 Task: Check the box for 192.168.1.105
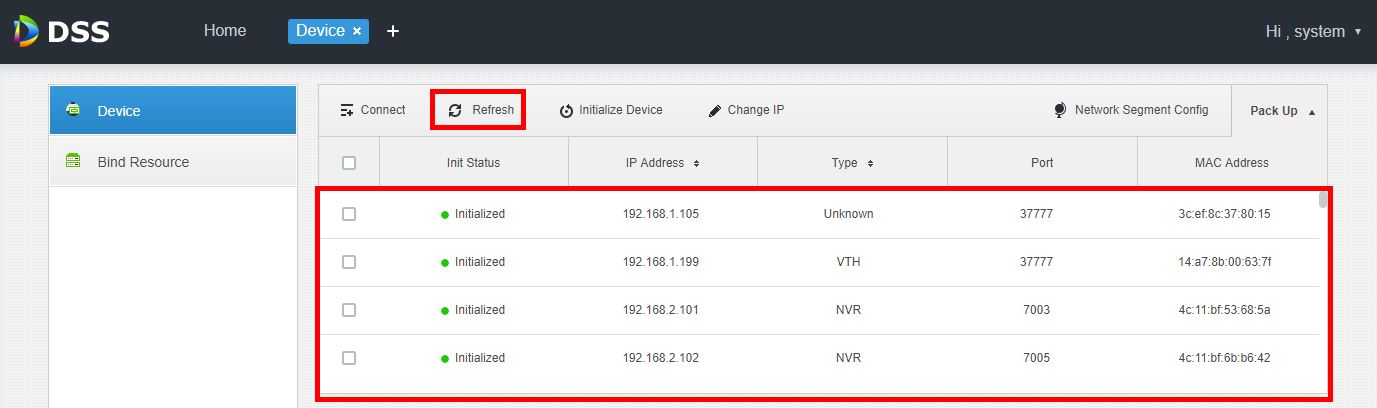coord(349,214)
